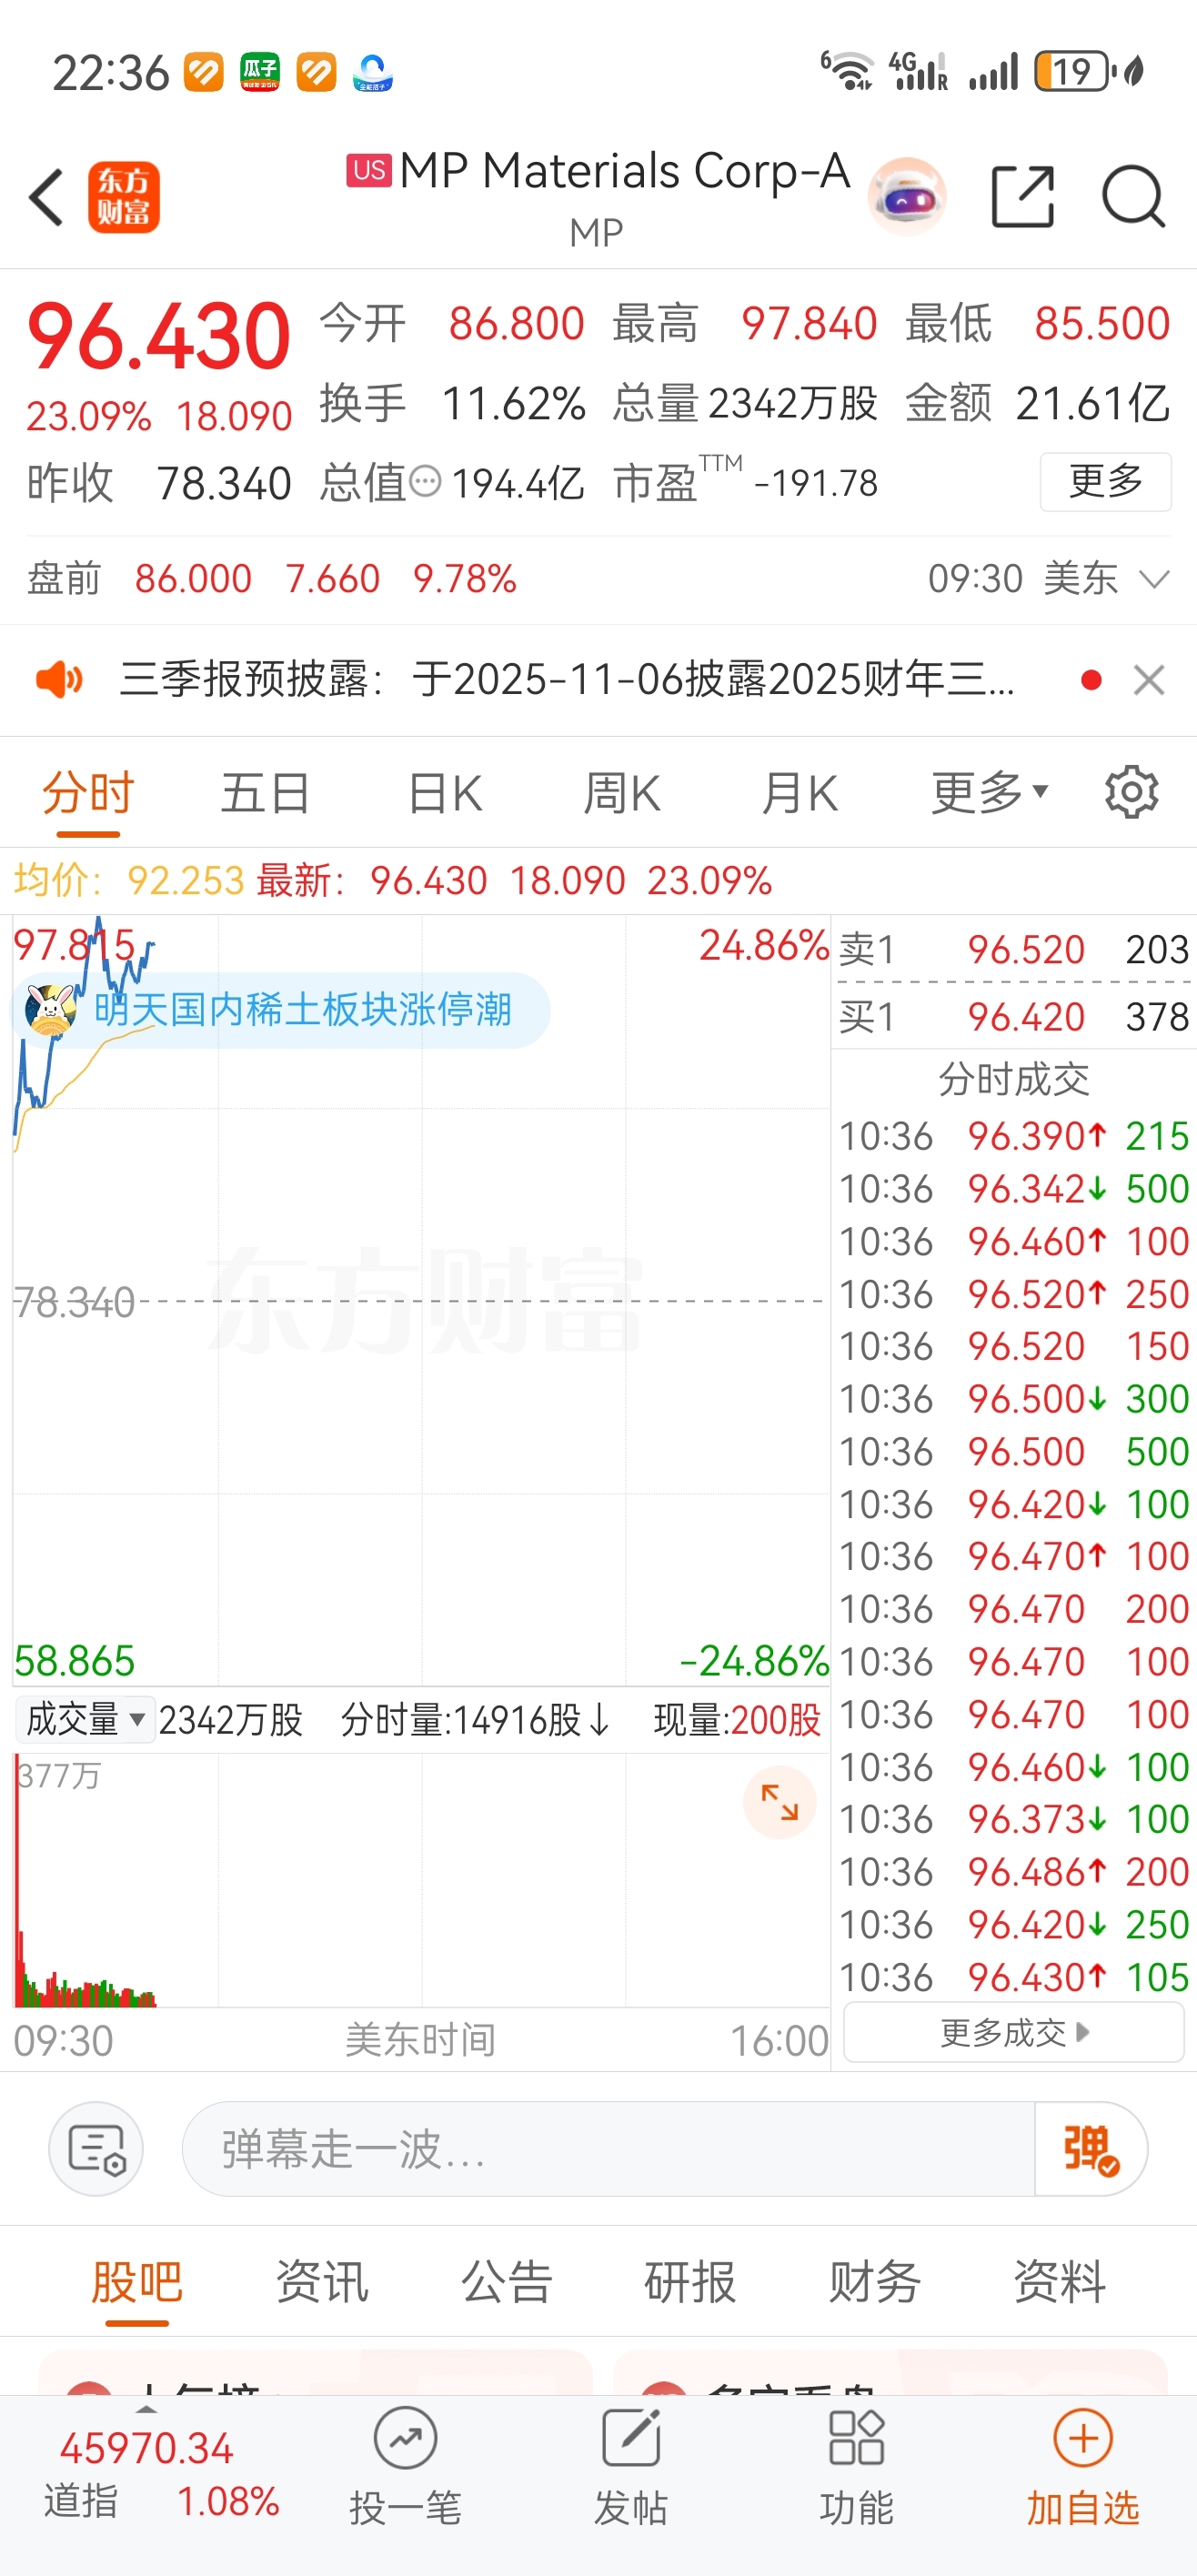
Task: Tap the 市盈TTM -191.78 value
Action: [816, 484]
